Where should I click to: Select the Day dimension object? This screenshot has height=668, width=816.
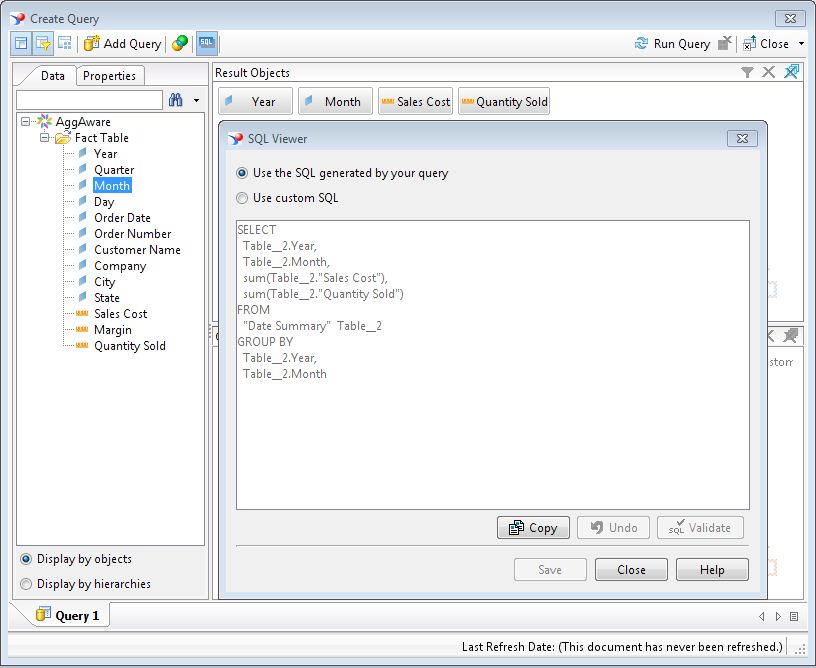(104, 202)
